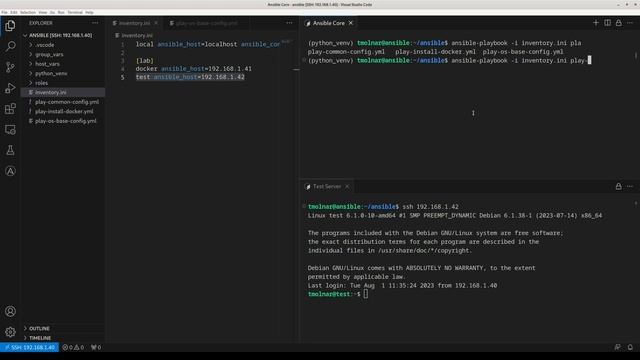The width and height of the screenshot is (640, 360).
Task: Open the Search view in activity bar
Action: tap(10, 46)
